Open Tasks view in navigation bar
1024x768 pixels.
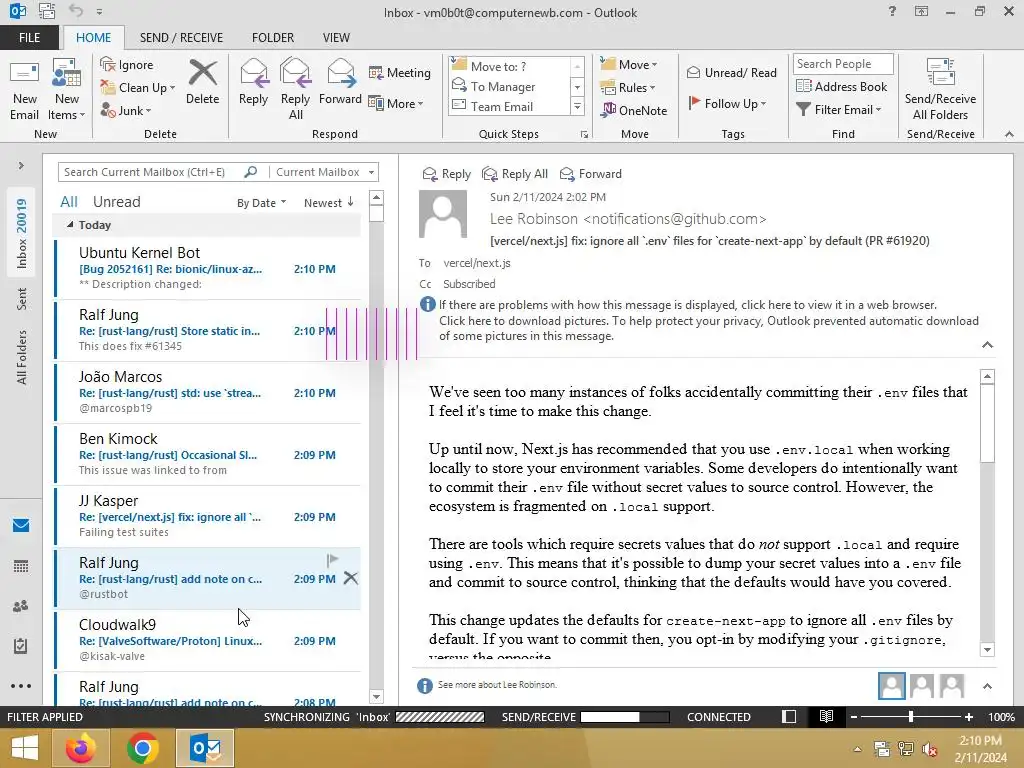coord(21,646)
